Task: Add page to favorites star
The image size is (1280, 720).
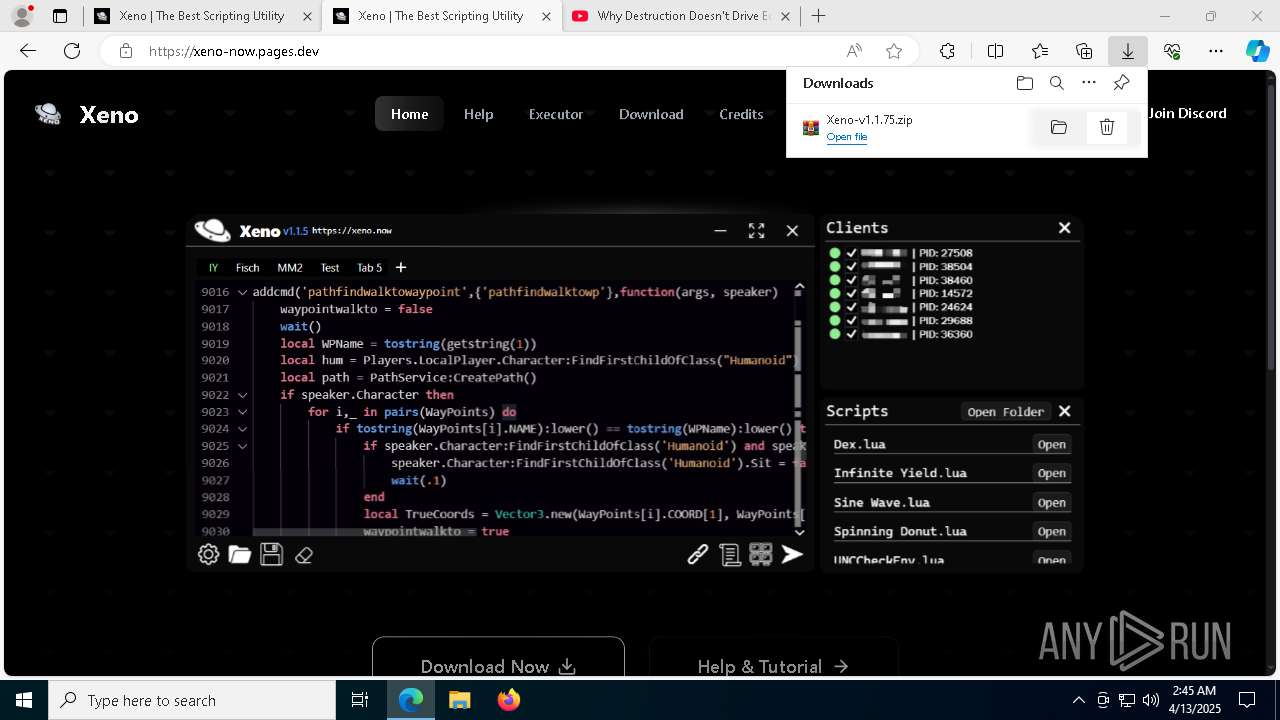Action: click(x=894, y=51)
